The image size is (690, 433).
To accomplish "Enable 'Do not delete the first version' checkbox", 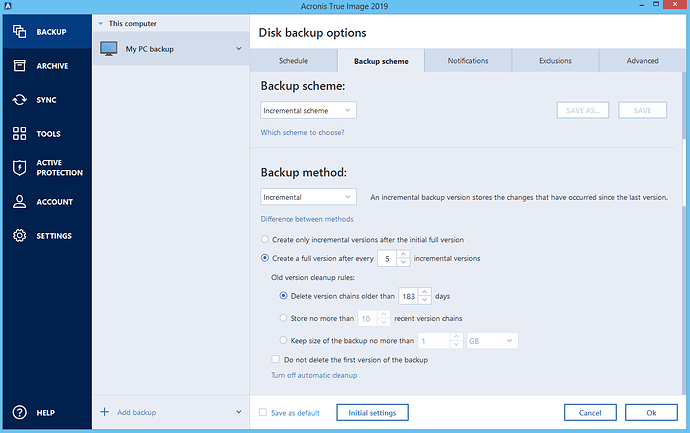I will pyautogui.click(x=275, y=359).
